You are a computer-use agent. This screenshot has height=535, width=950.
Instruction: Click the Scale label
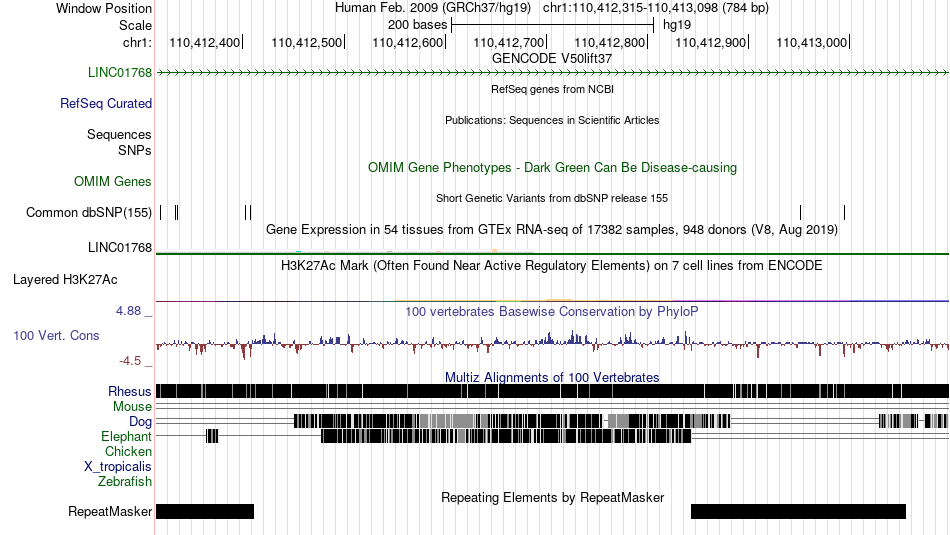pos(135,25)
